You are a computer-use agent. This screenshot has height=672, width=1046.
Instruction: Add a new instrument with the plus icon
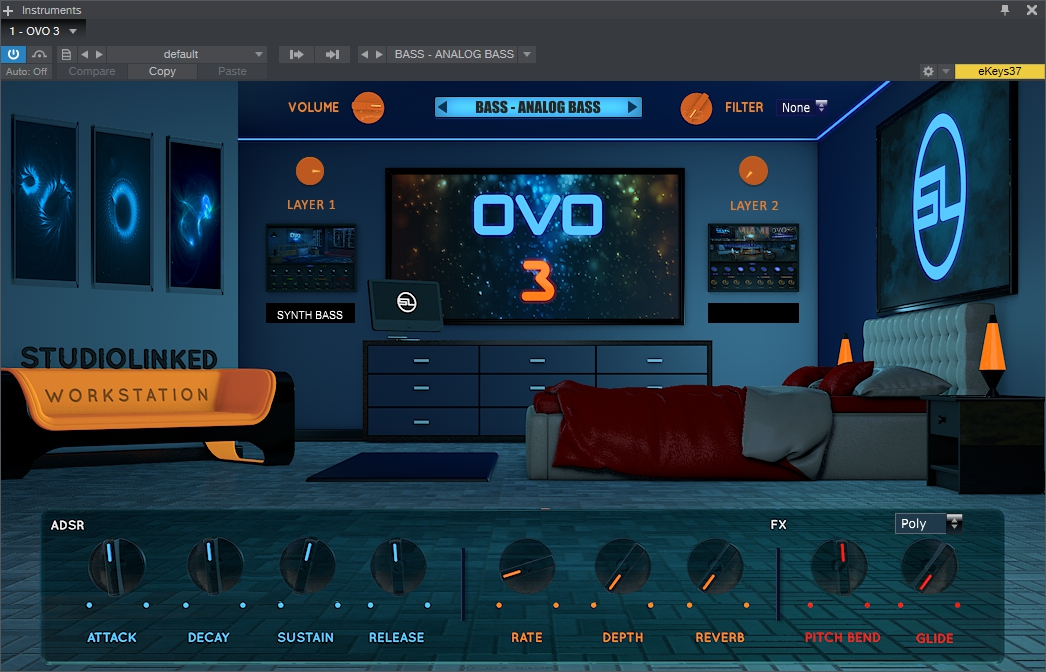tap(8, 10)
